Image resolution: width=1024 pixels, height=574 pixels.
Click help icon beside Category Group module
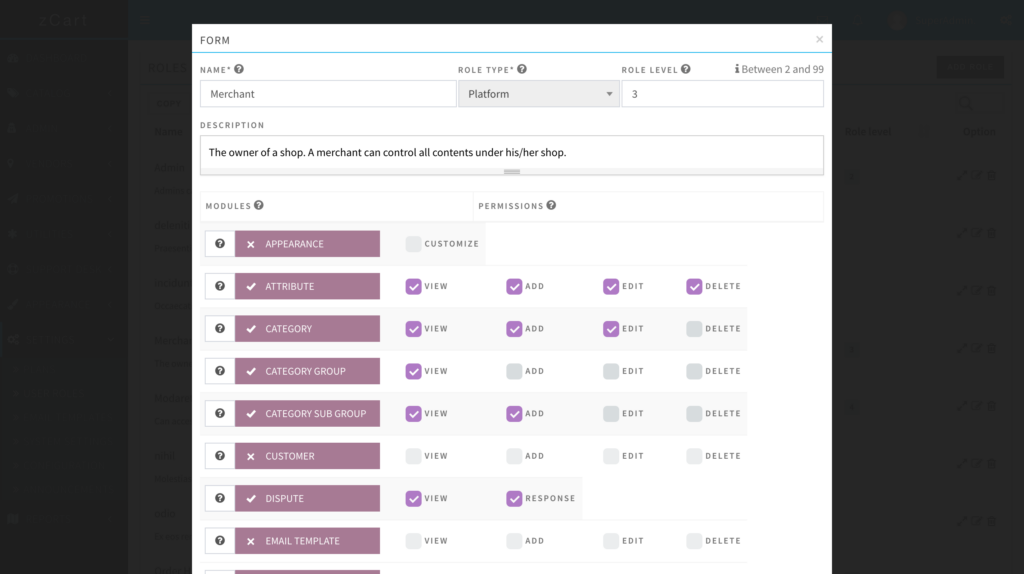tap(219, 371)
